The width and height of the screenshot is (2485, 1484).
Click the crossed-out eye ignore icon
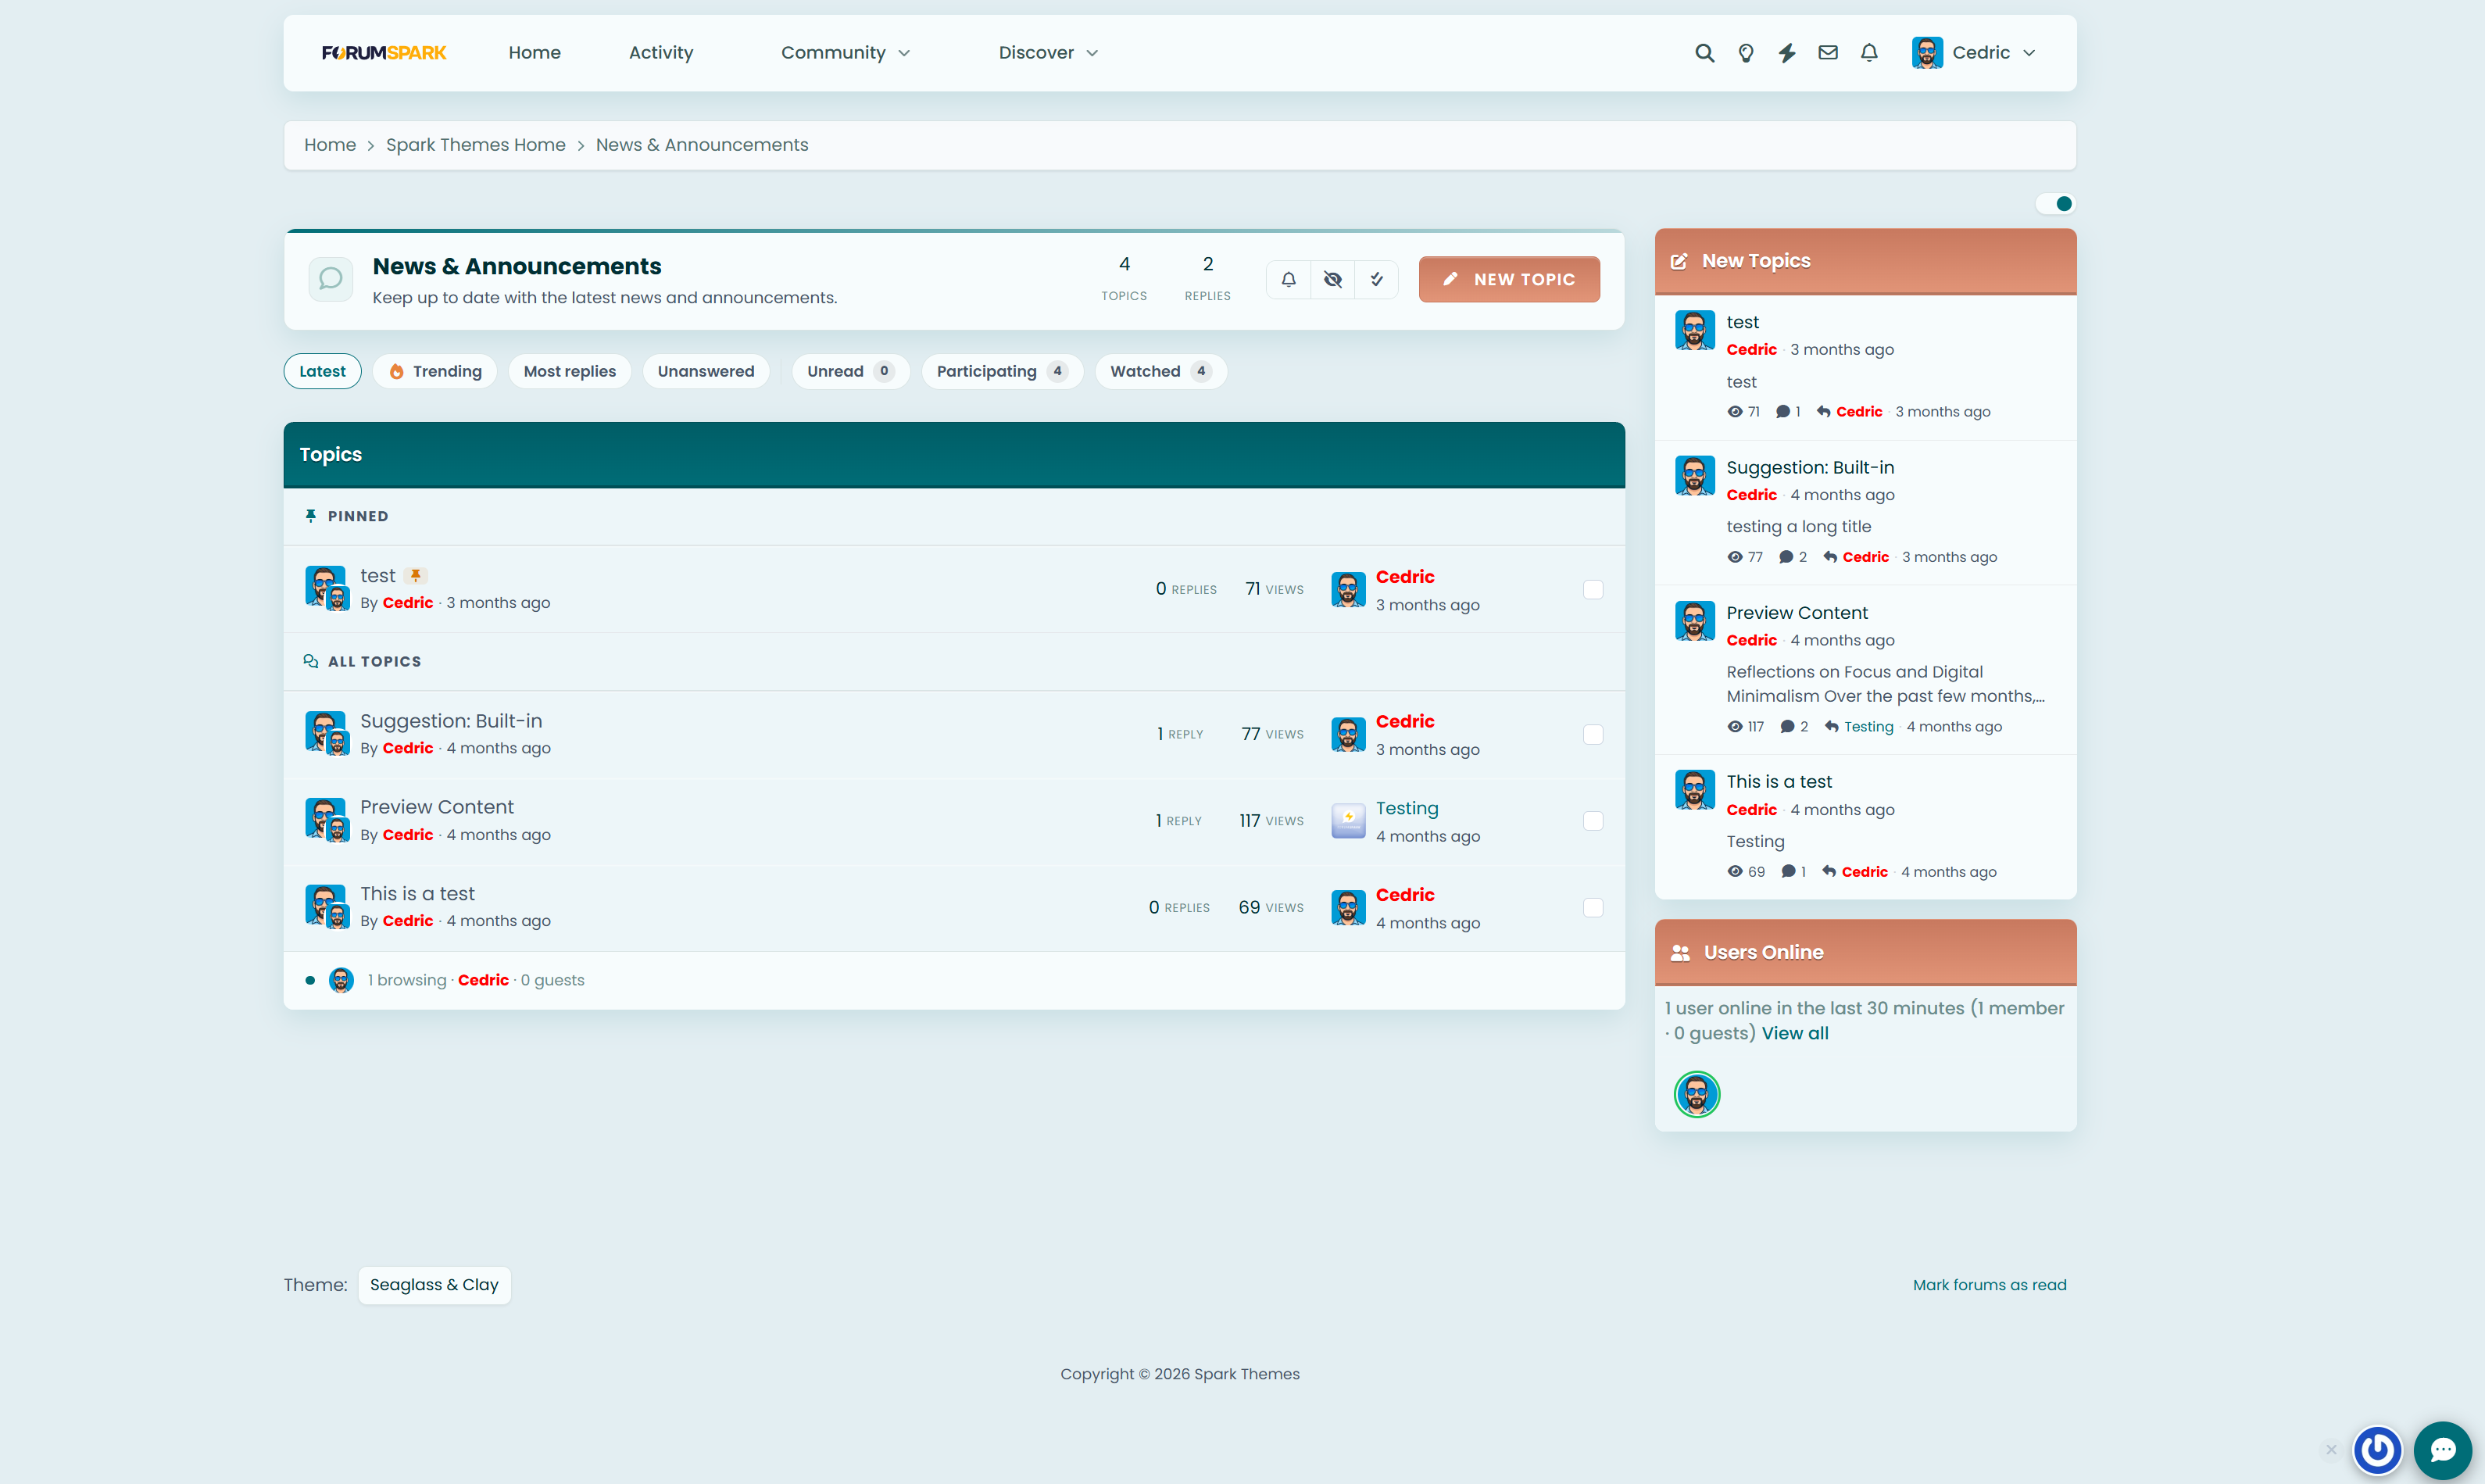(1333, 279)
